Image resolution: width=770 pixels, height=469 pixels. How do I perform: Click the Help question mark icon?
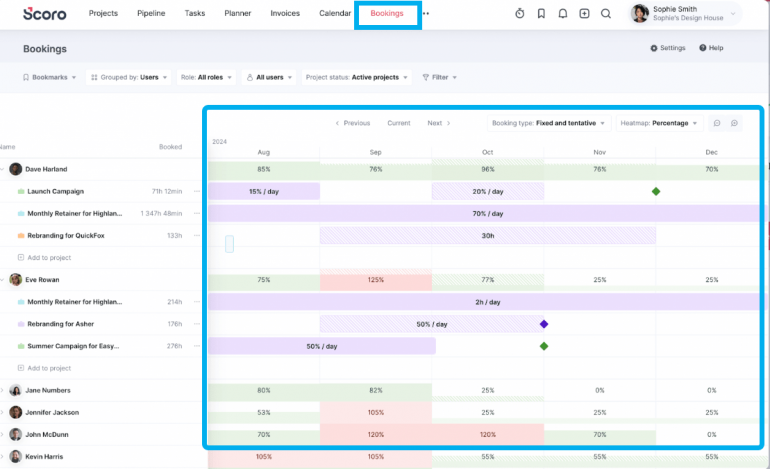tap(711, 48)
